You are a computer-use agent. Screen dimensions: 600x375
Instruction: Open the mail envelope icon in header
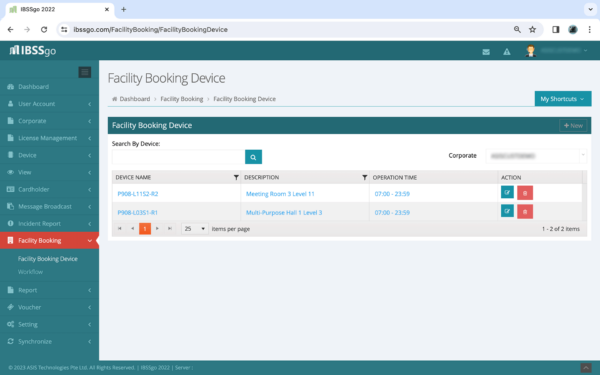point(486,52)
